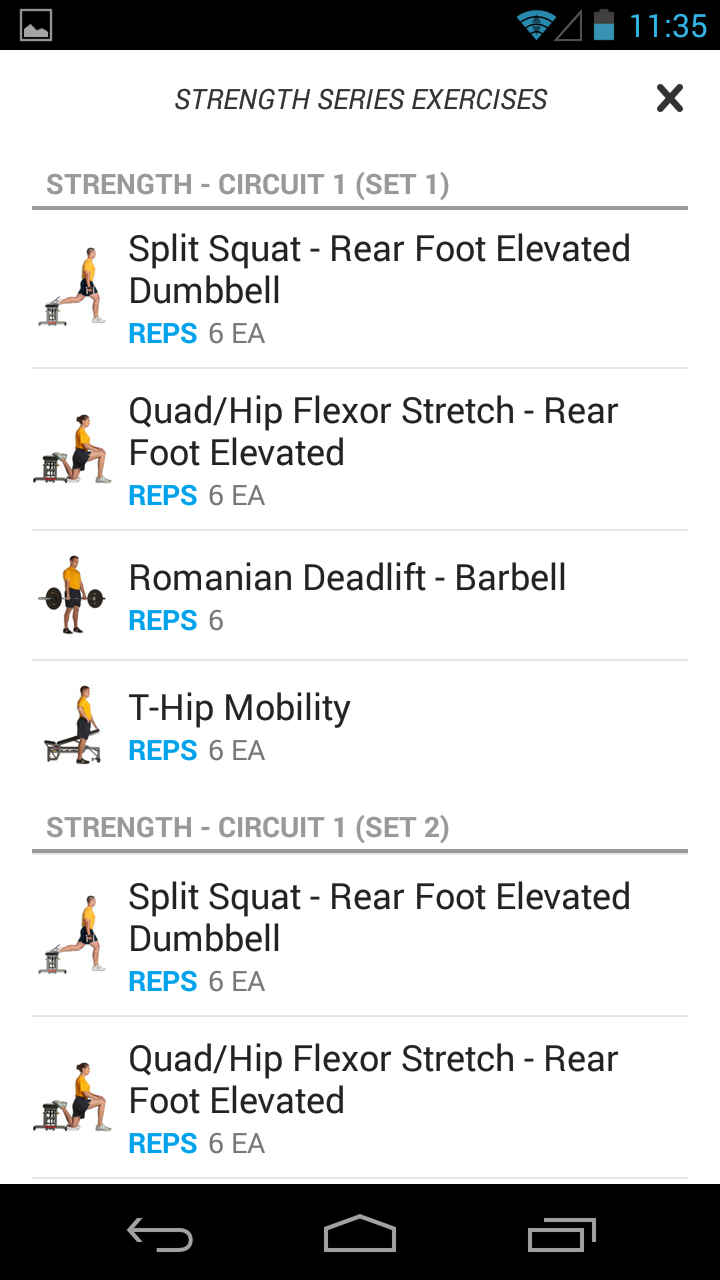
Task: Tap the Set 2 Quad/Hip Flexor thumbnail
Action: (73, 1097)
